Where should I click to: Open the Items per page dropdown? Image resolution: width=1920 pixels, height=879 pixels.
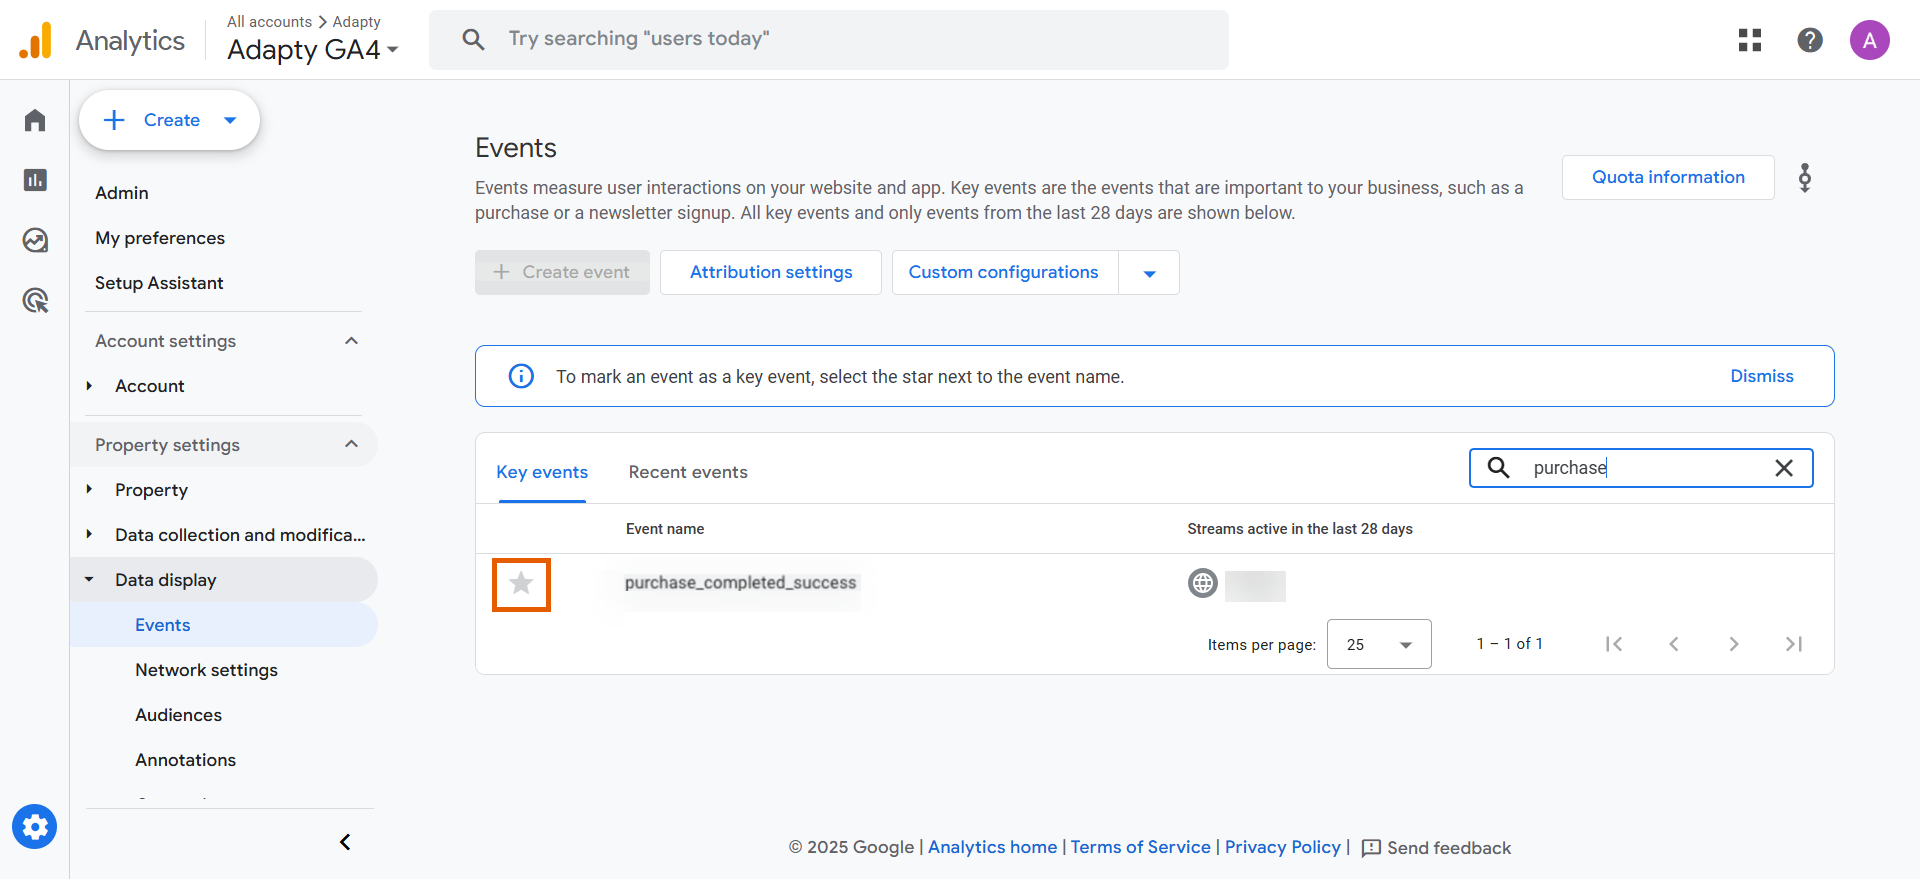(x=1379, y=644)
